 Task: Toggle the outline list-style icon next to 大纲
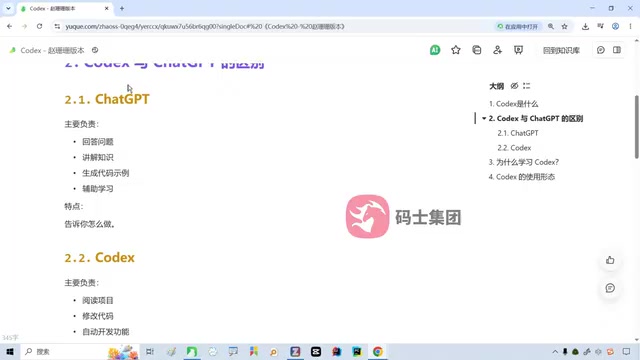click(x=527, y=86)
